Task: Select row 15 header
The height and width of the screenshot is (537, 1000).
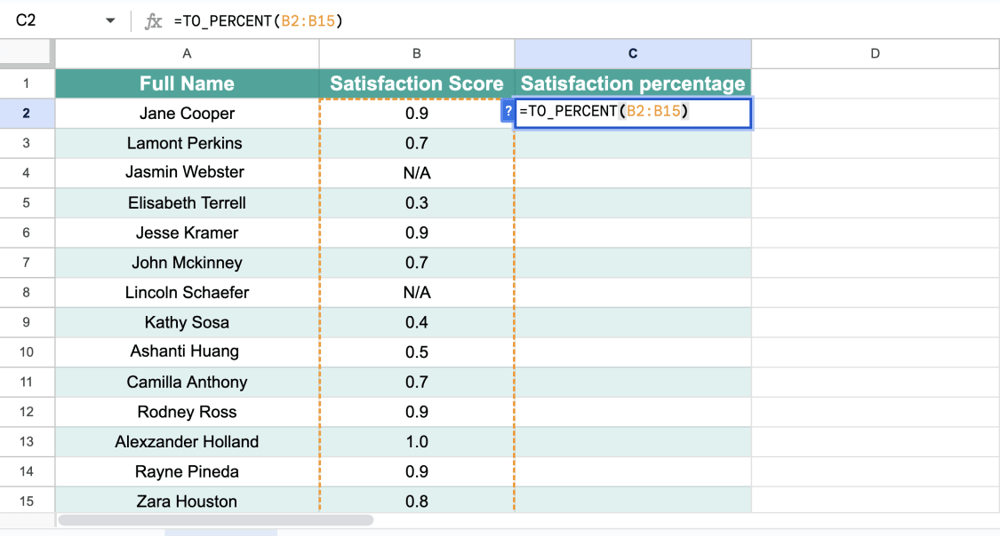Action: tap(27, 501)
